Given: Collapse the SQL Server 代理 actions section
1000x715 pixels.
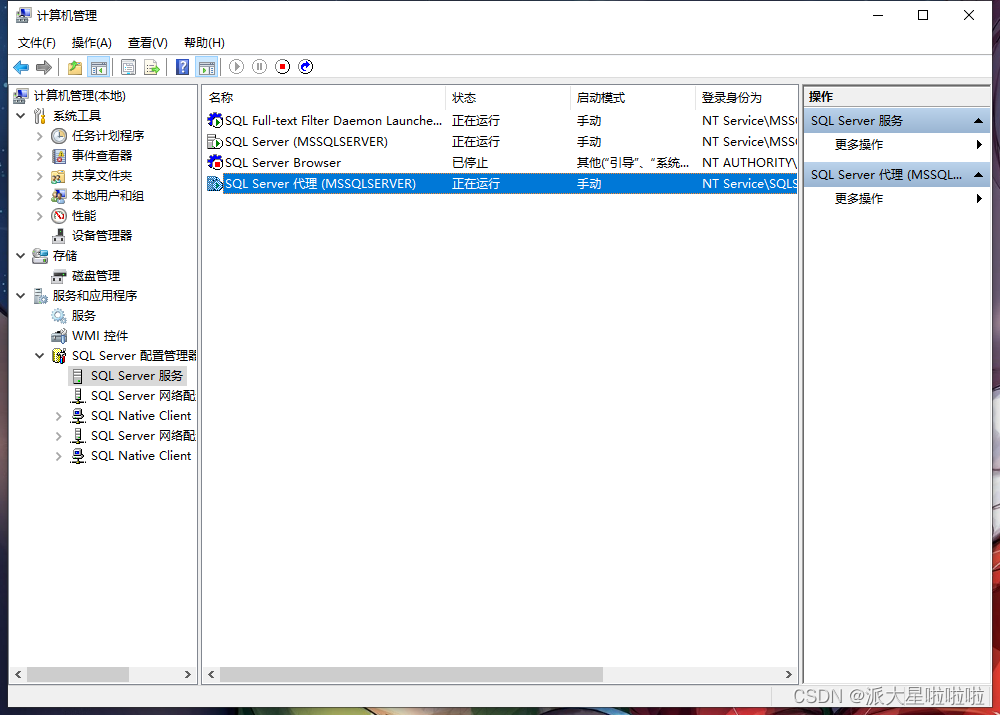Looking at the screenshot, I should click(978, 175).
